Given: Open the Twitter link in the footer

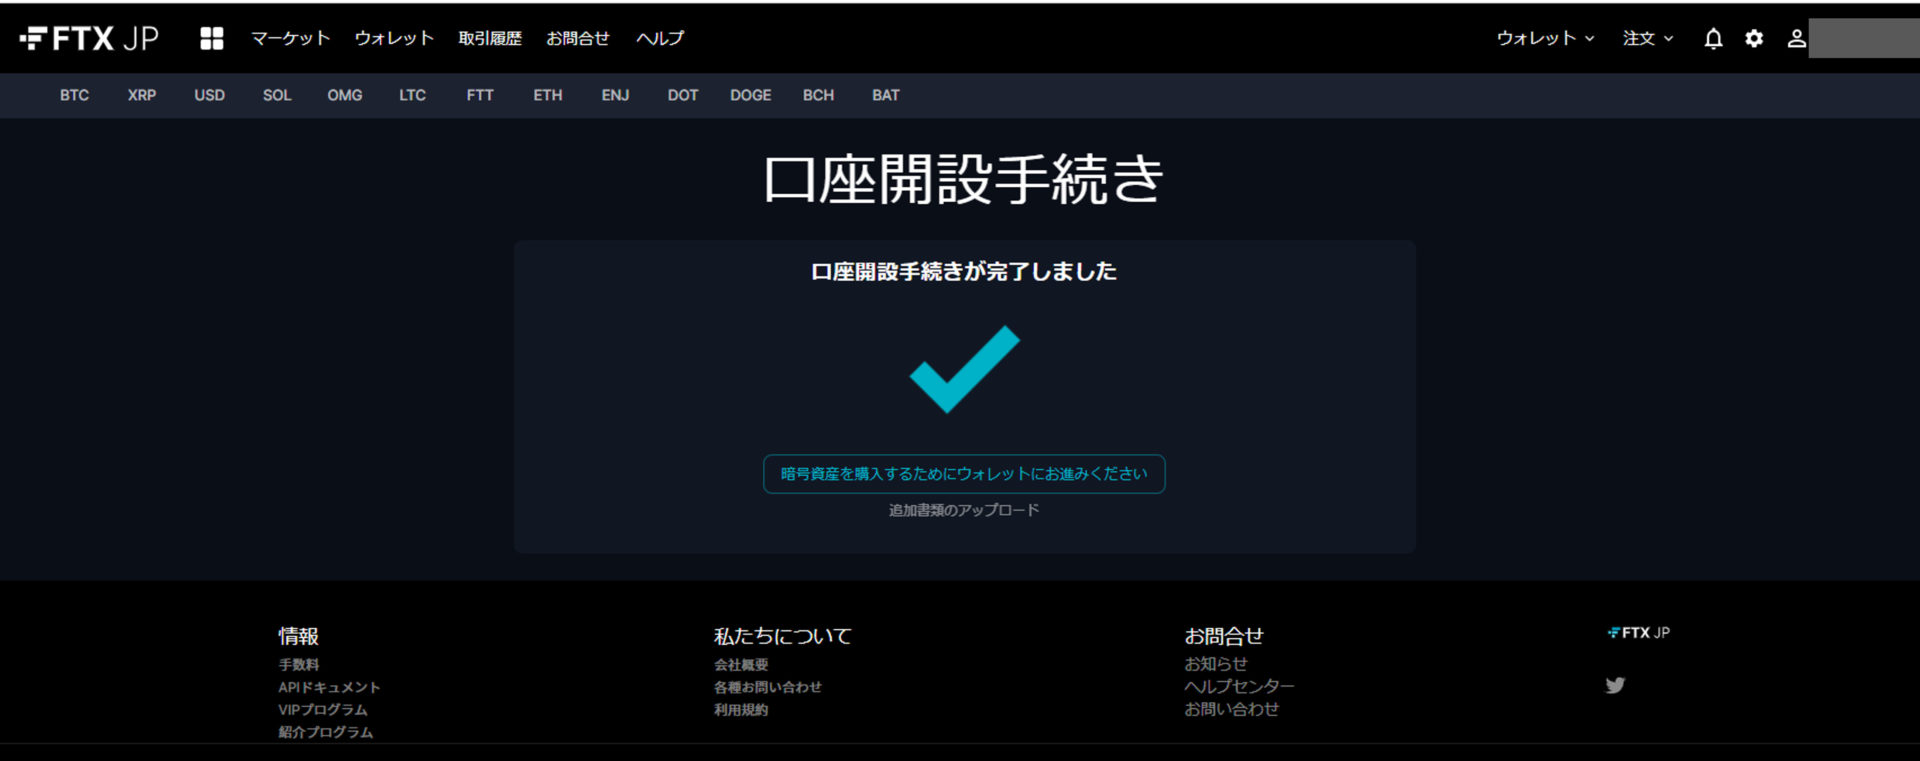Looking at the screenshot, I should click(x=1615, y=685).
